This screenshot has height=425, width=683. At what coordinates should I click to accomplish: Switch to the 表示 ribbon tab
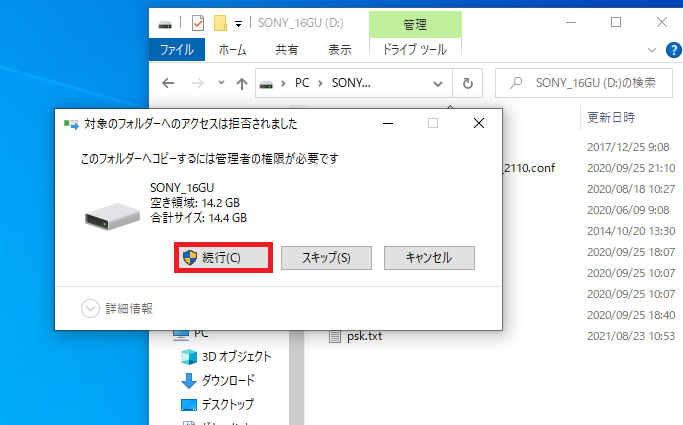340,50
